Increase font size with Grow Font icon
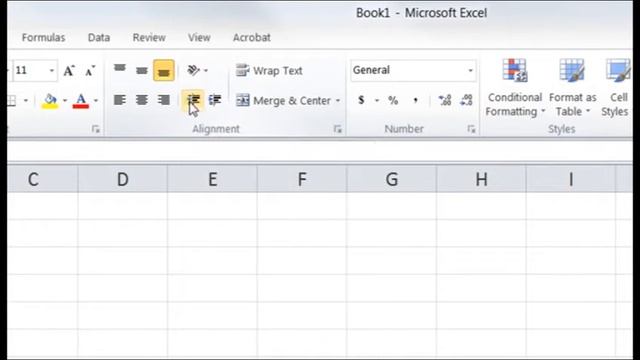Viewport: 640px width, 360px height. 69,71
